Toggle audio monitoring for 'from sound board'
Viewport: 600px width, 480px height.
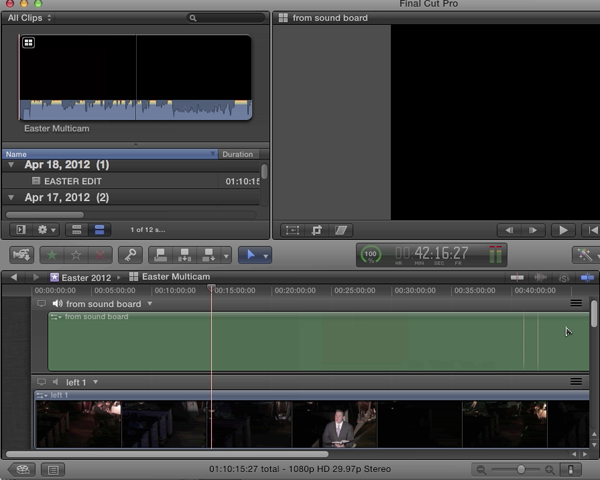57,304
